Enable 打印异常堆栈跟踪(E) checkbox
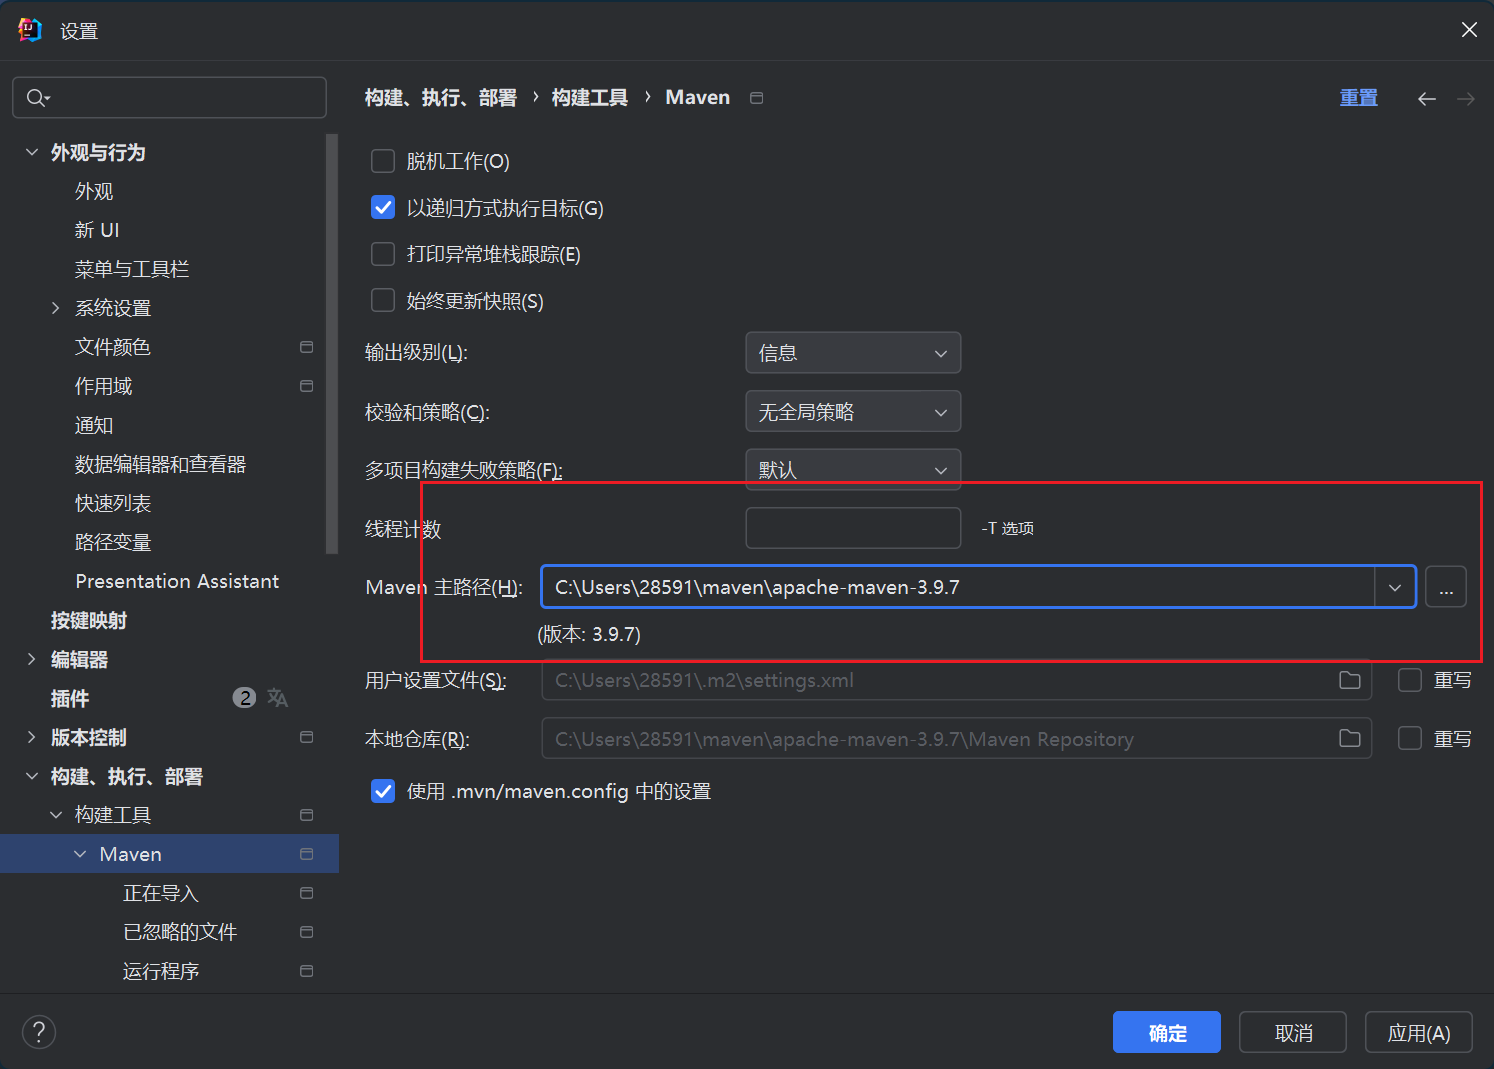Screen dimensions: 1494x1069 click(x=383, y=254)
